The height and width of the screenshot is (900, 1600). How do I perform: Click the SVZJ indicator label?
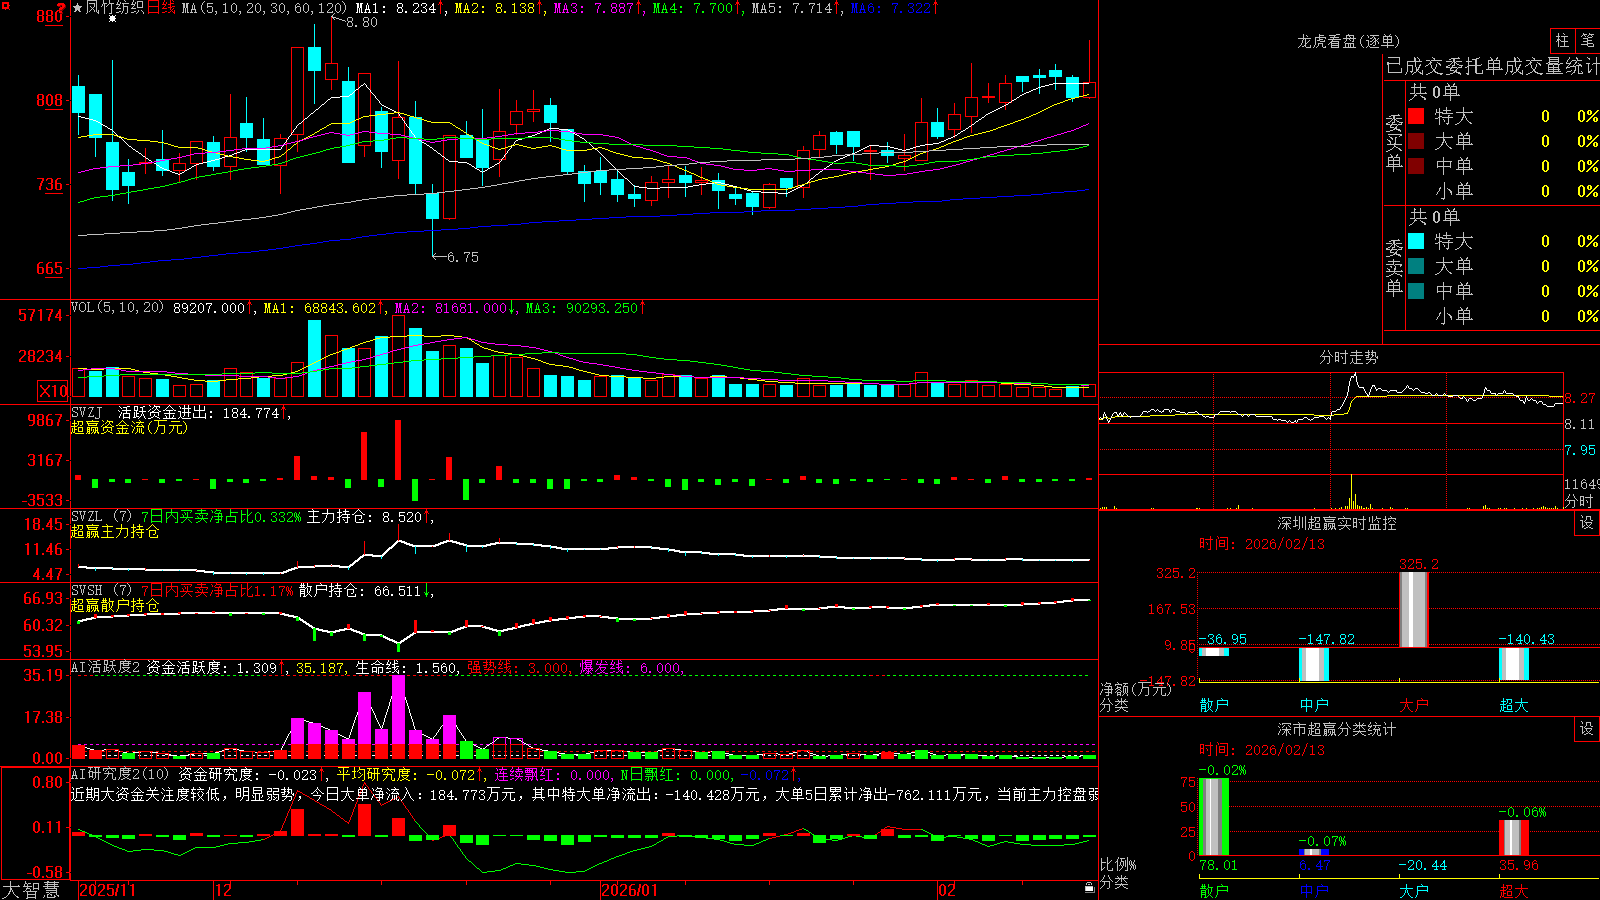pos(87,412)
